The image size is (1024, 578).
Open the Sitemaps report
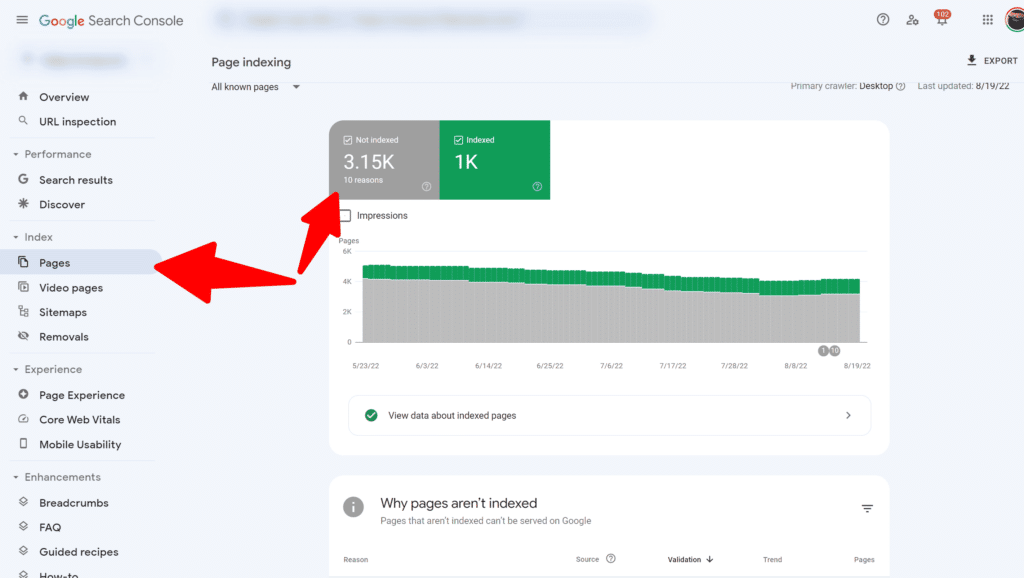(x=63, y=312)
